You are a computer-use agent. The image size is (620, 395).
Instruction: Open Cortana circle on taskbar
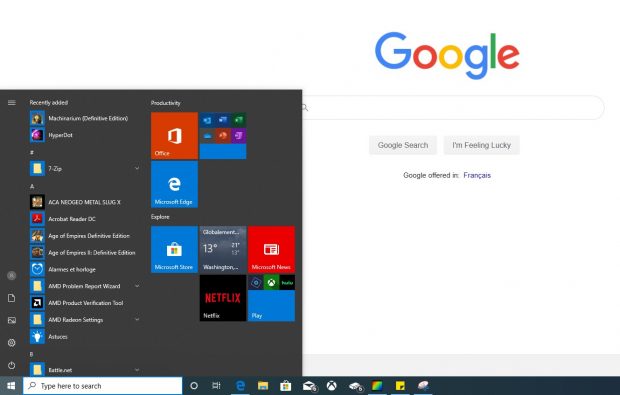point(194,386)
